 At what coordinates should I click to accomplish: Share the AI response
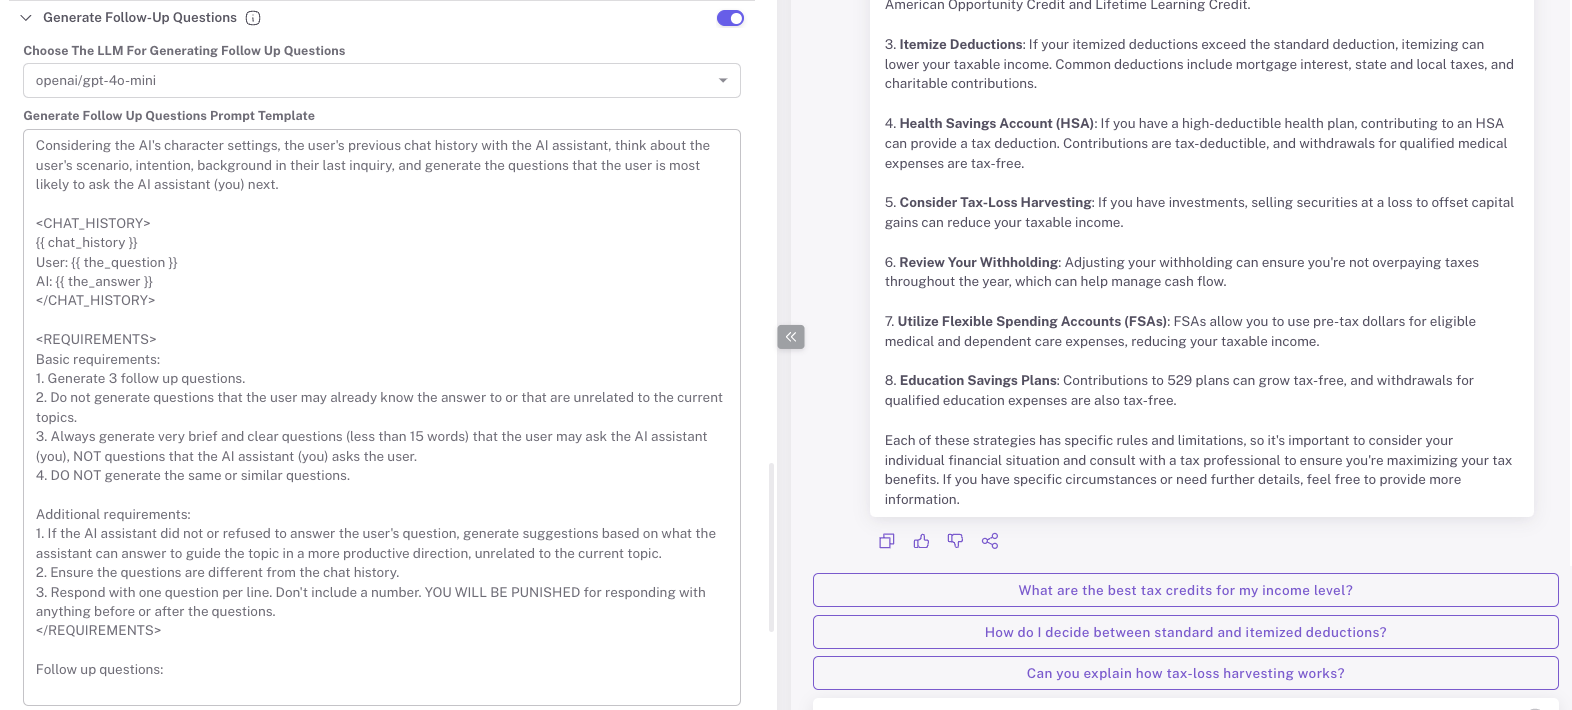coord(990,541)
